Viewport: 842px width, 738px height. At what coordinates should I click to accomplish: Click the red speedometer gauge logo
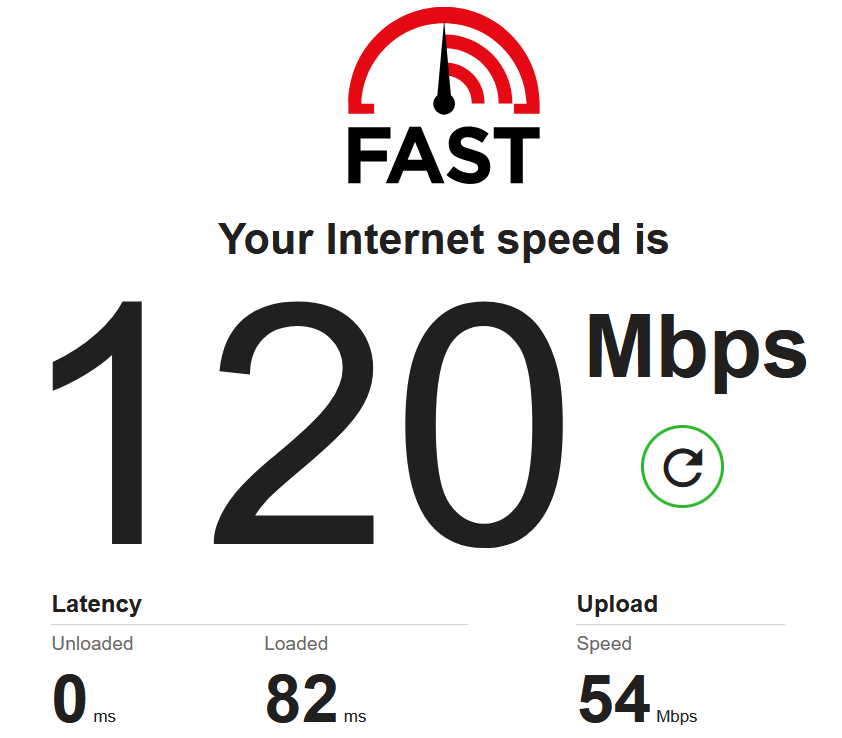(x=444, y=61)
